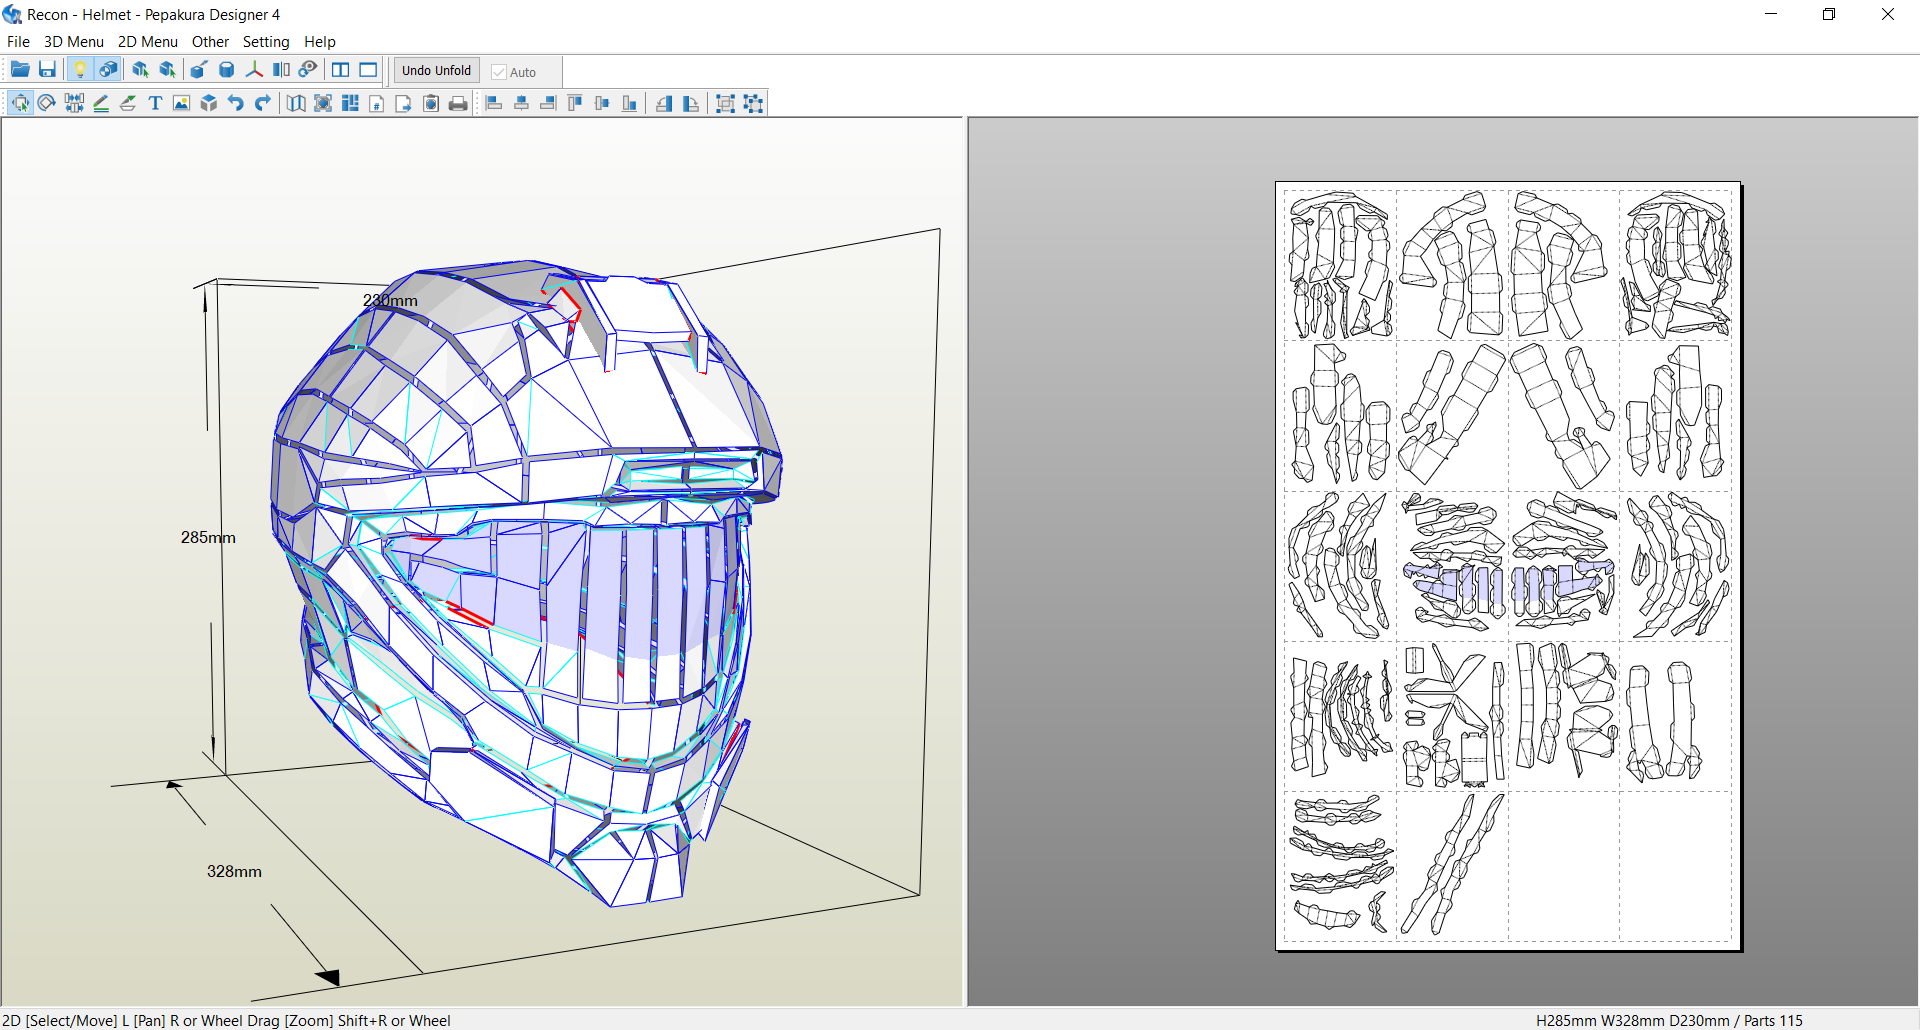Select the Text input tool
The width and height of the screenshot is (1920, 1030).
155,103
